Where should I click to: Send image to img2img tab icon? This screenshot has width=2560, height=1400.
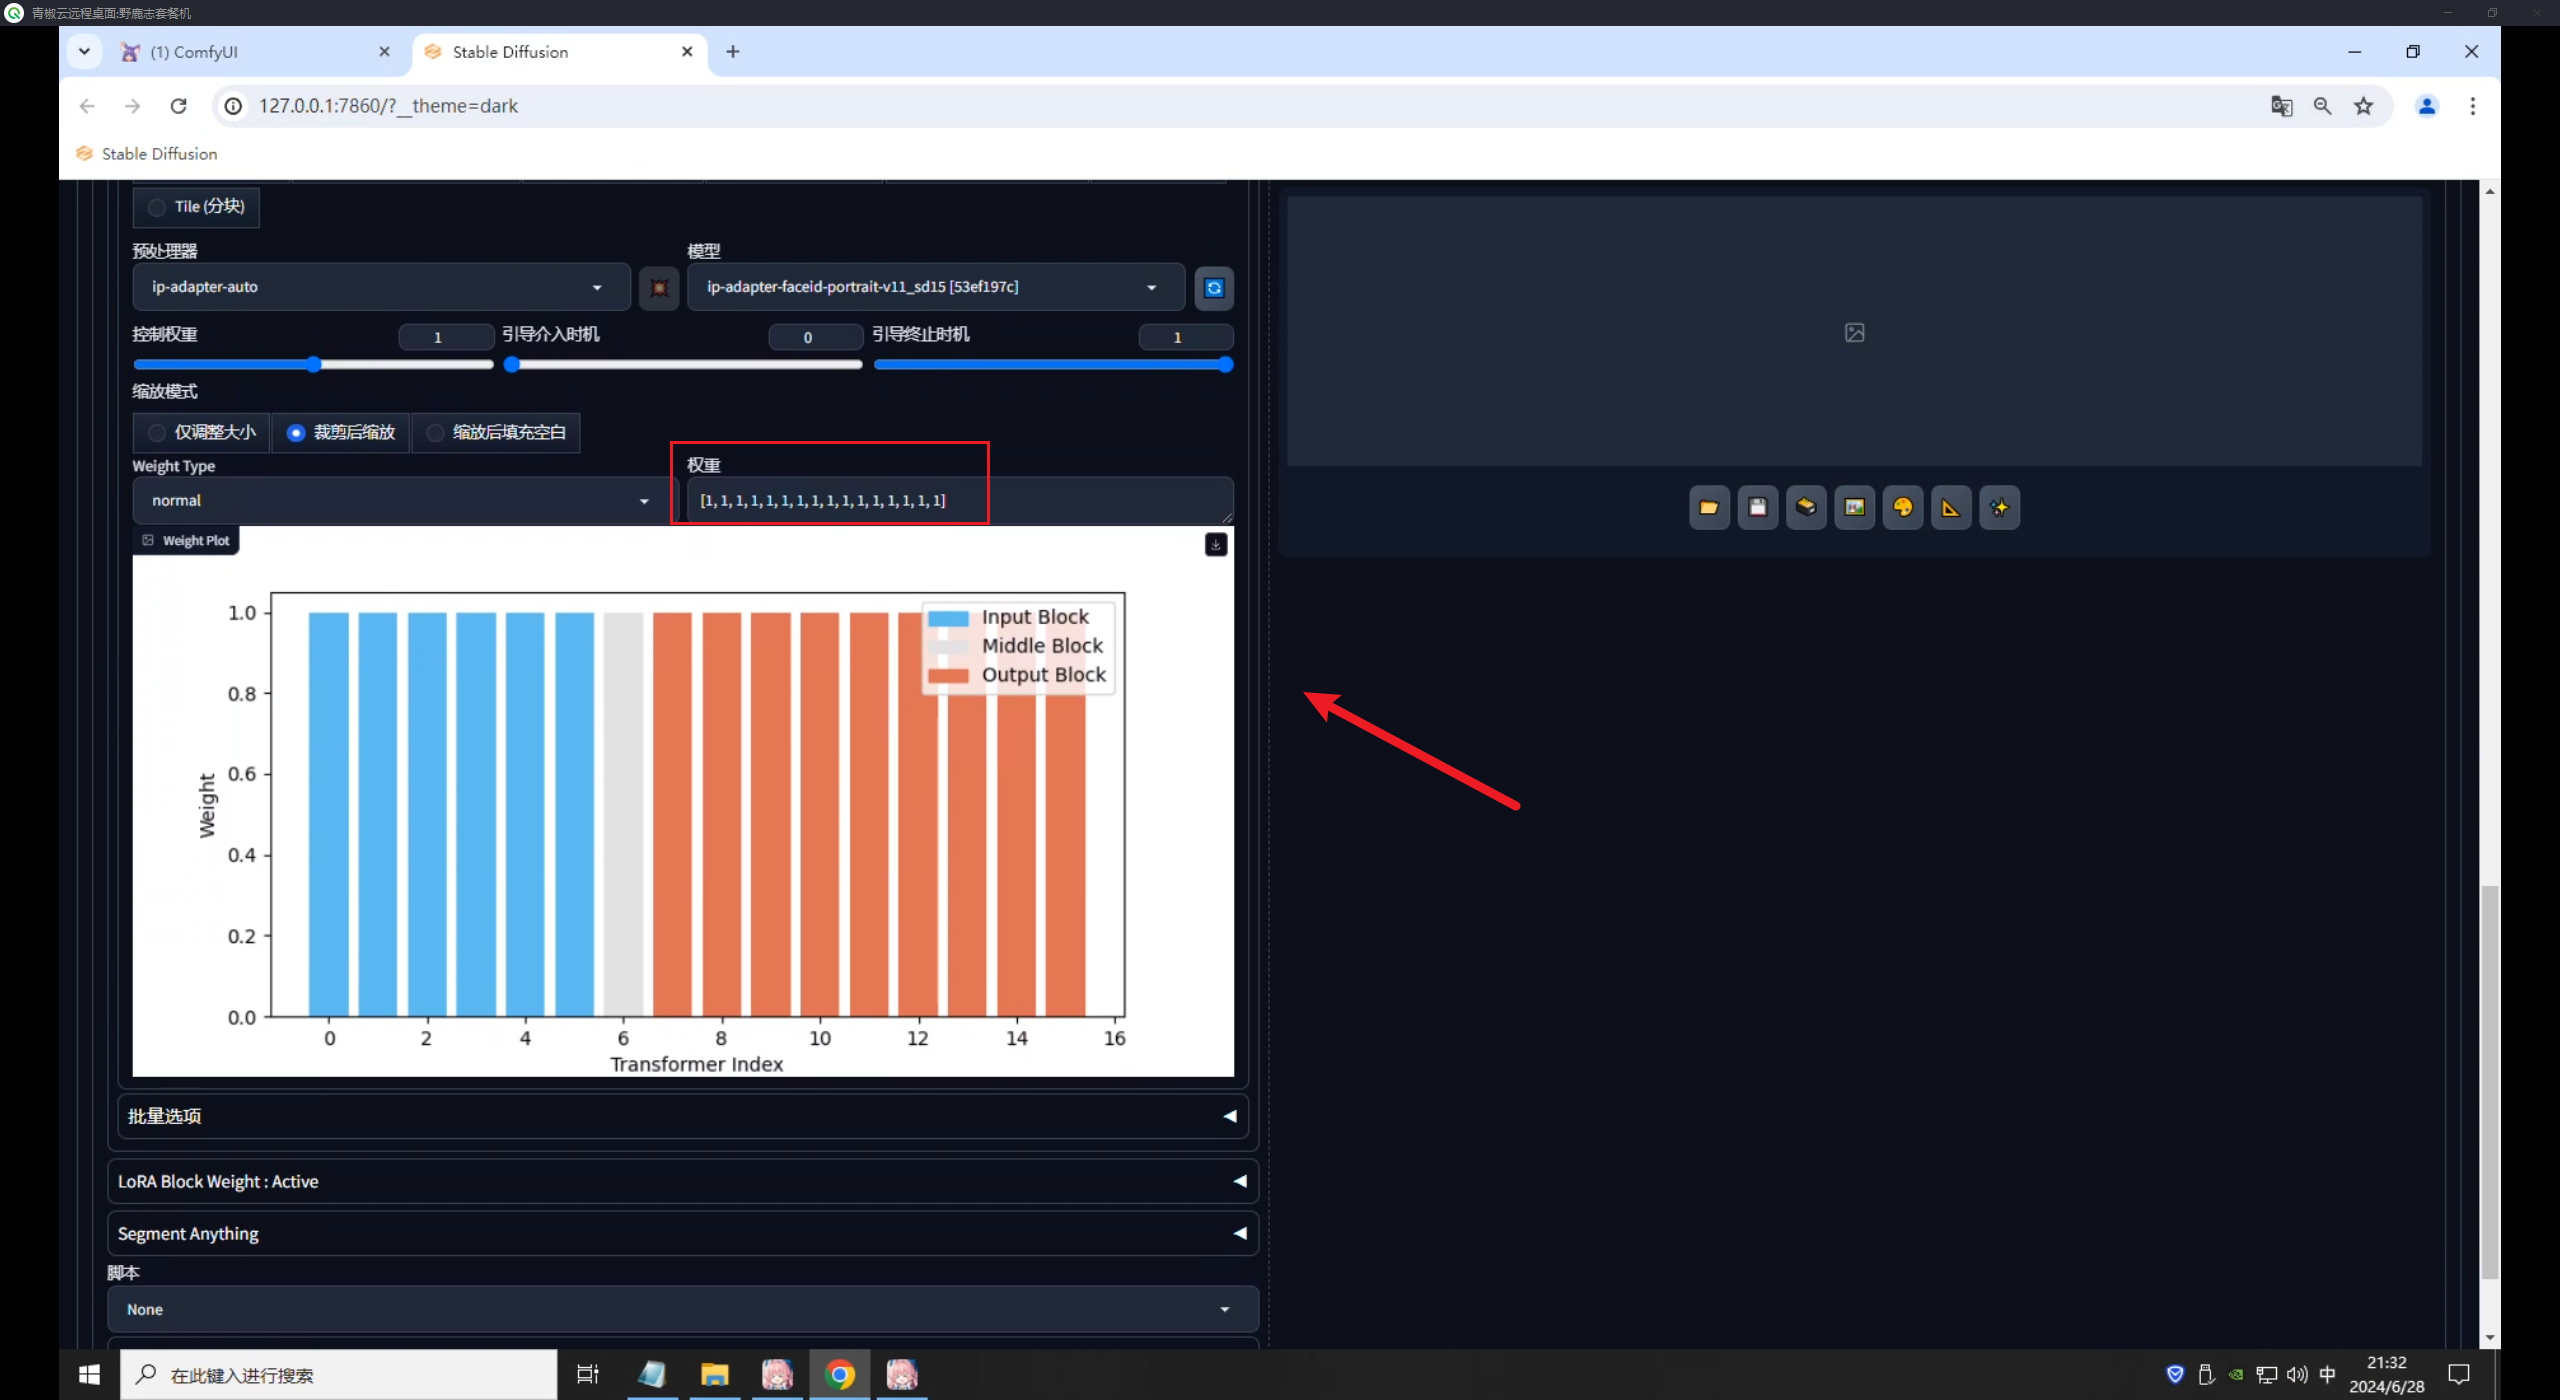click(x=1854, y=508)
